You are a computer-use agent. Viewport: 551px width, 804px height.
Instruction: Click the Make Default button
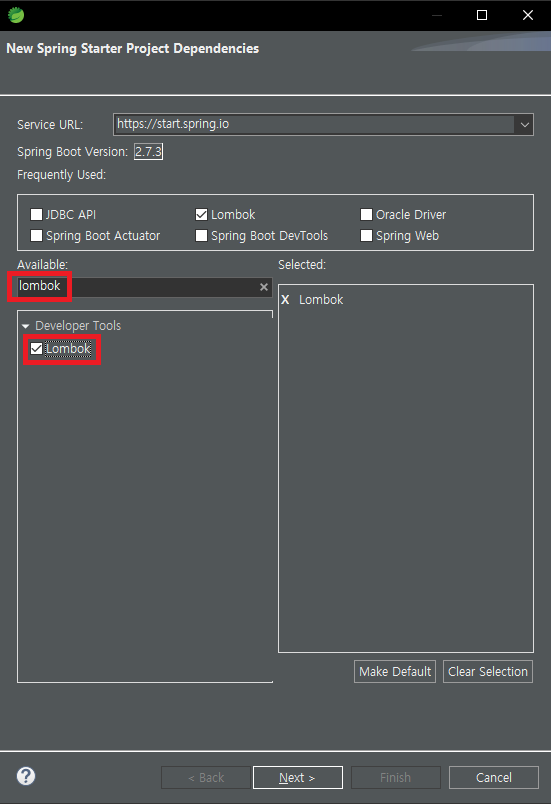pos(395,672)
